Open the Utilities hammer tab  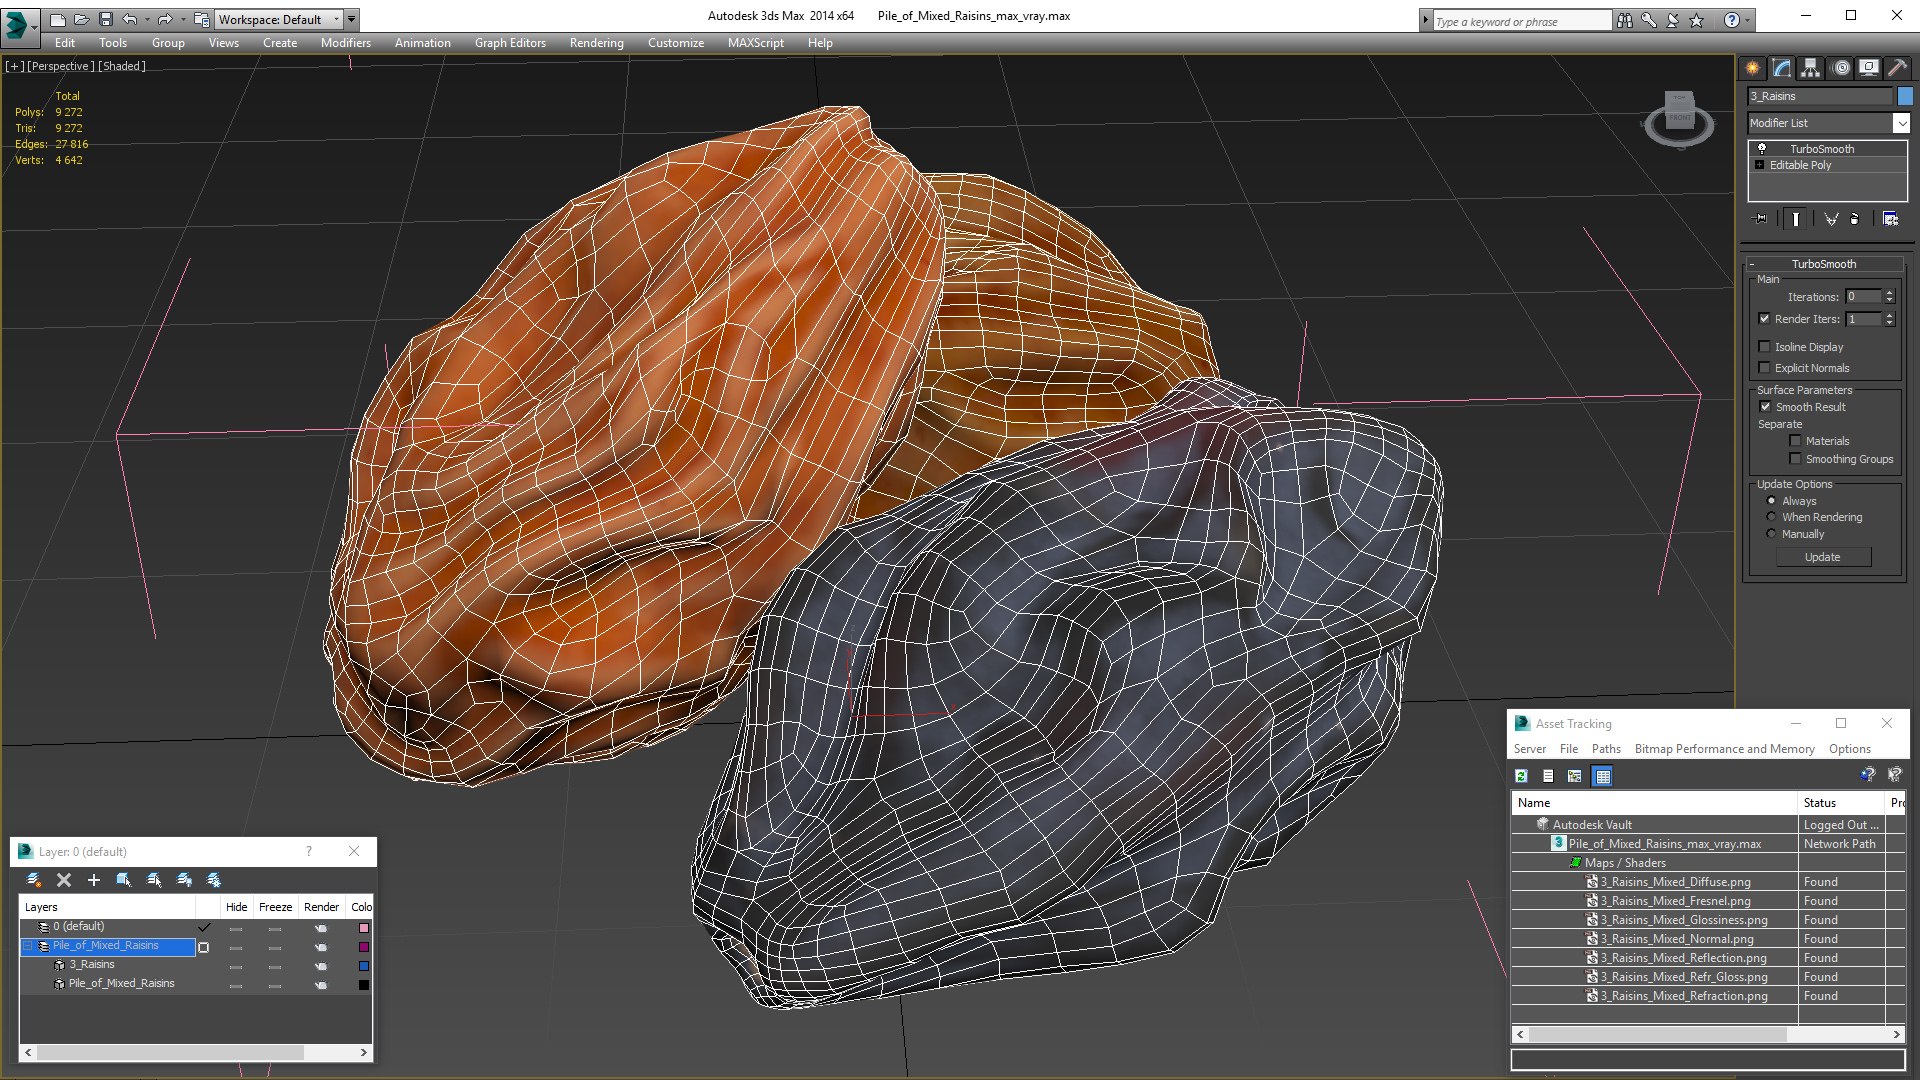click(x=1897, y=68)
